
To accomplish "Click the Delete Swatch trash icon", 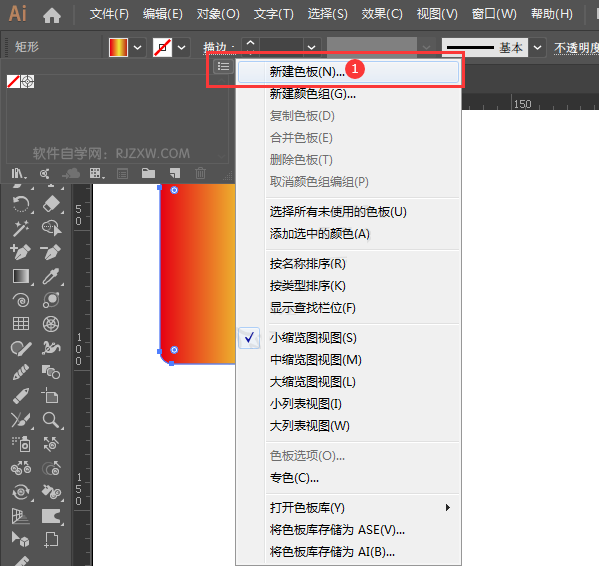I will coord(200,173).
